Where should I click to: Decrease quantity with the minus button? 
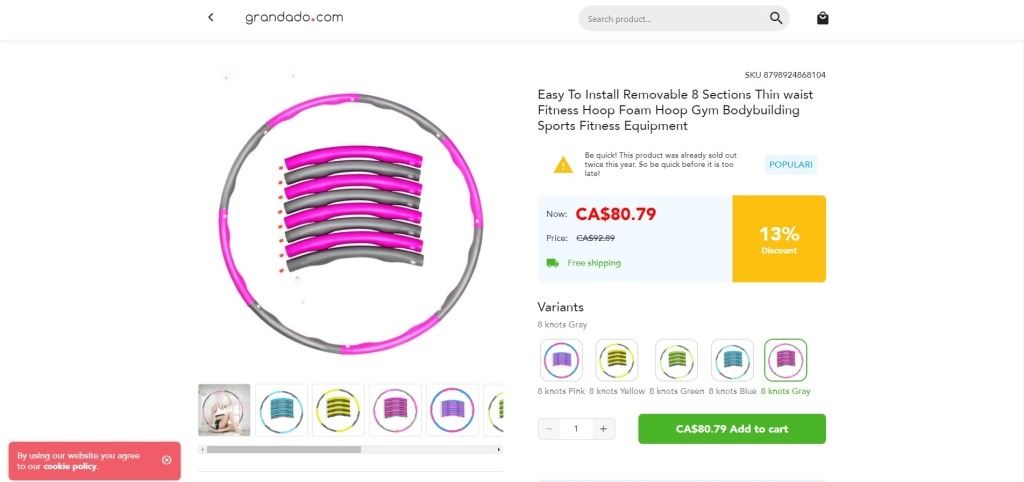tap(549, 429)
